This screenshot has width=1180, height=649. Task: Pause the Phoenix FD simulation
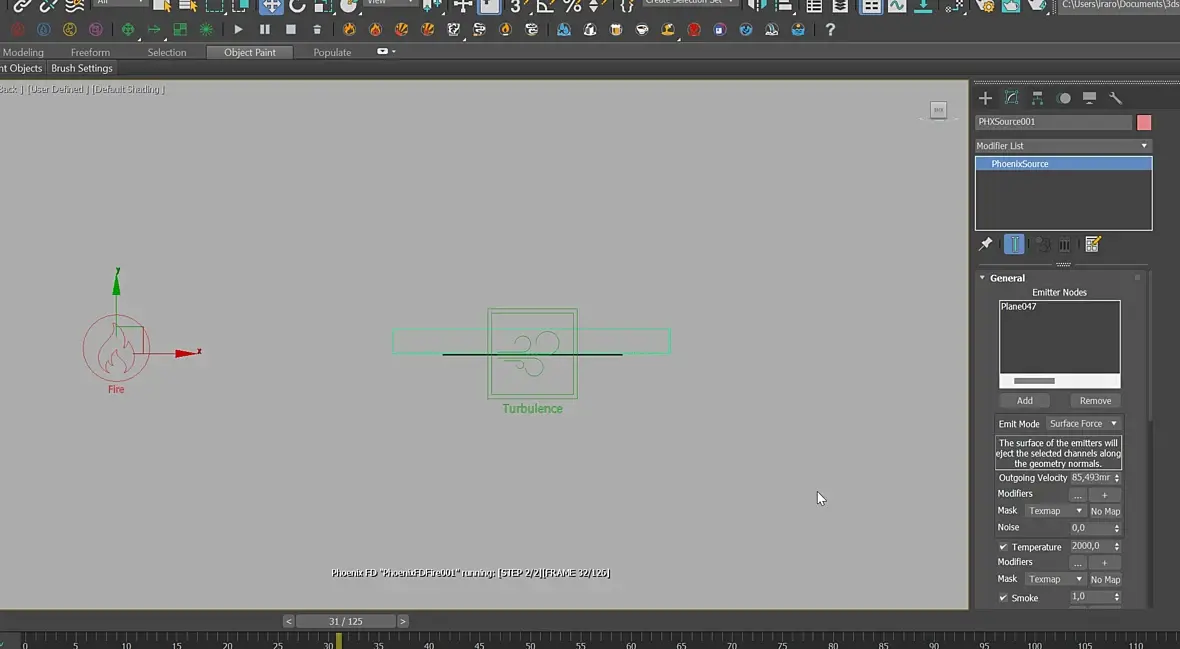(265, 30)
